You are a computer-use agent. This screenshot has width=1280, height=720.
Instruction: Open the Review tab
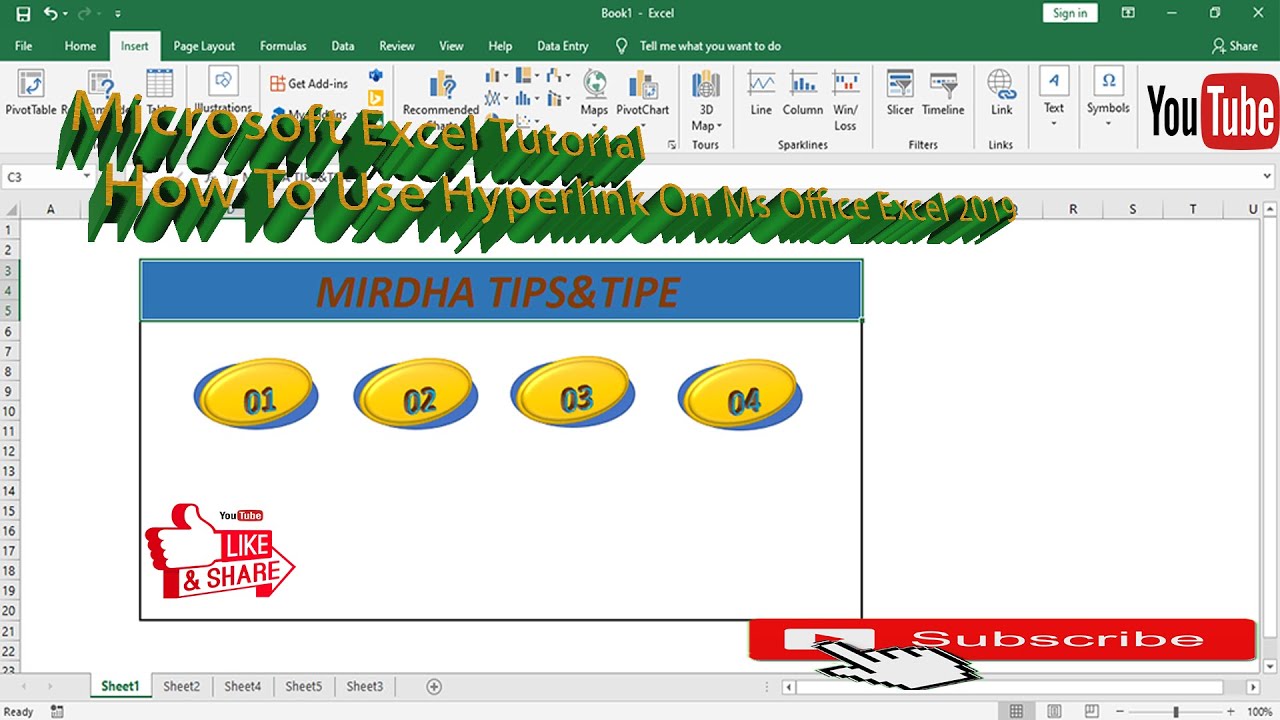point(397,46)
